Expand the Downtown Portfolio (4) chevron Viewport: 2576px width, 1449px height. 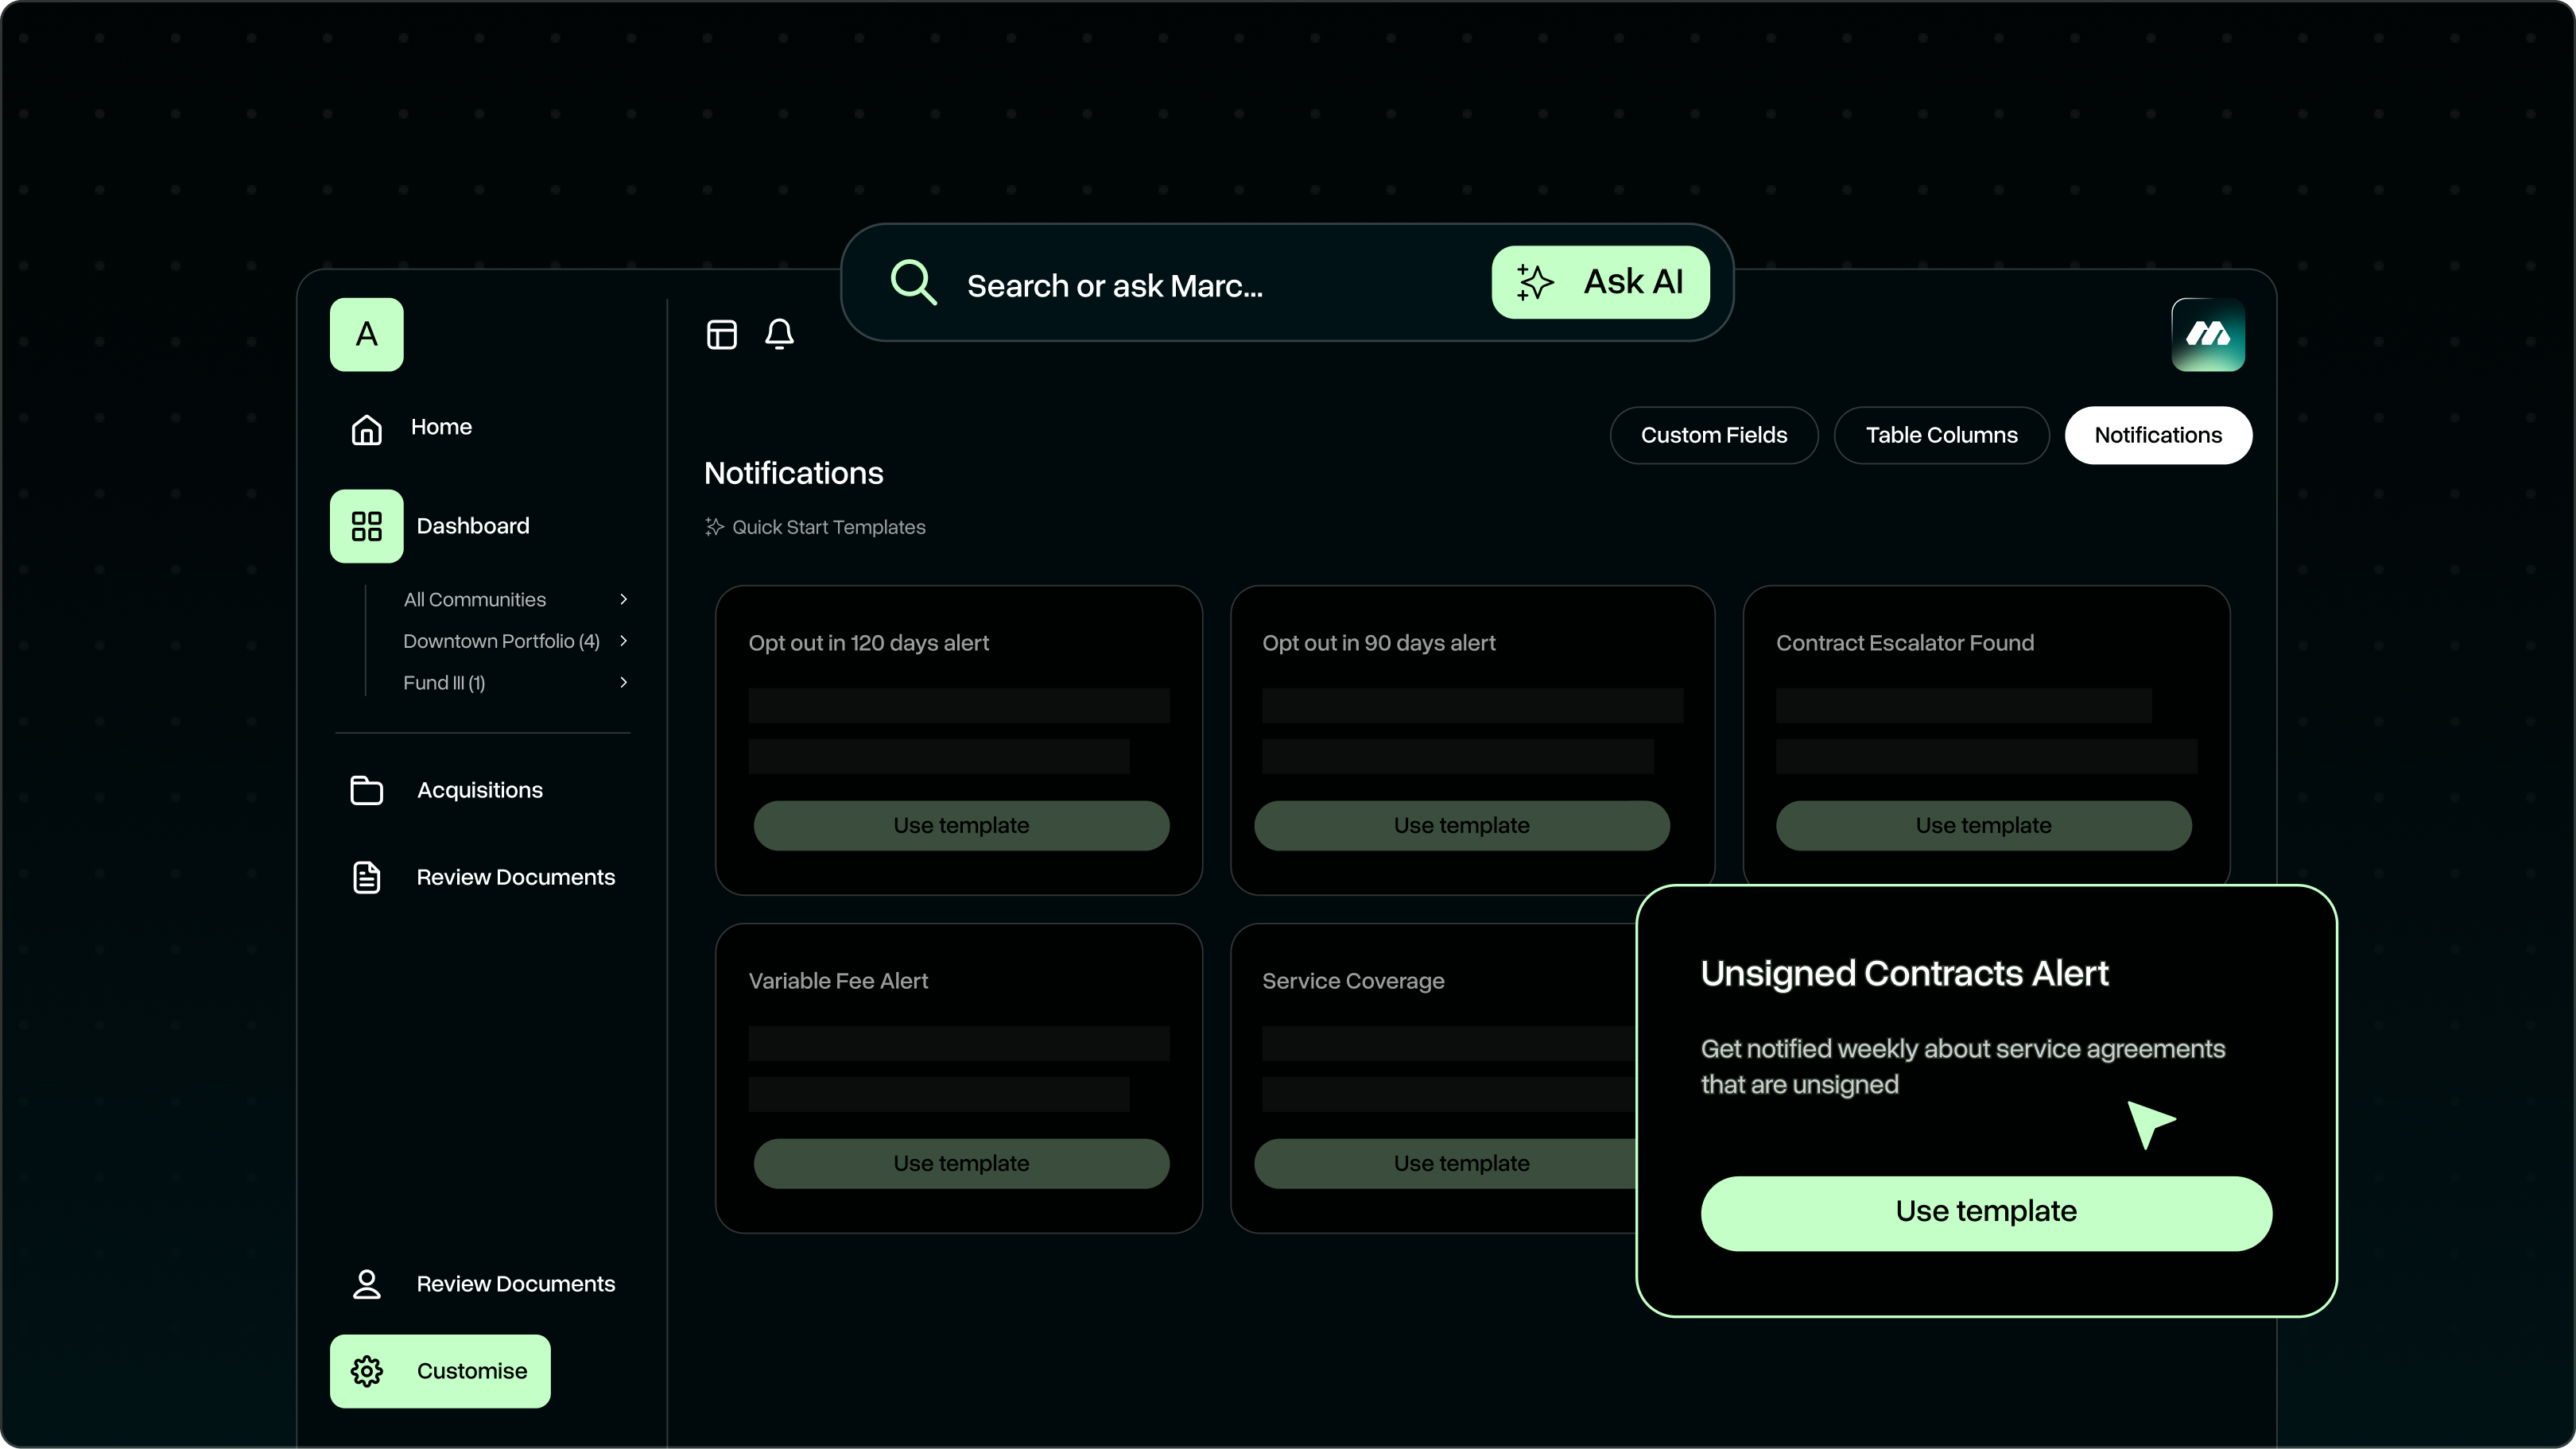pos(623,641)
